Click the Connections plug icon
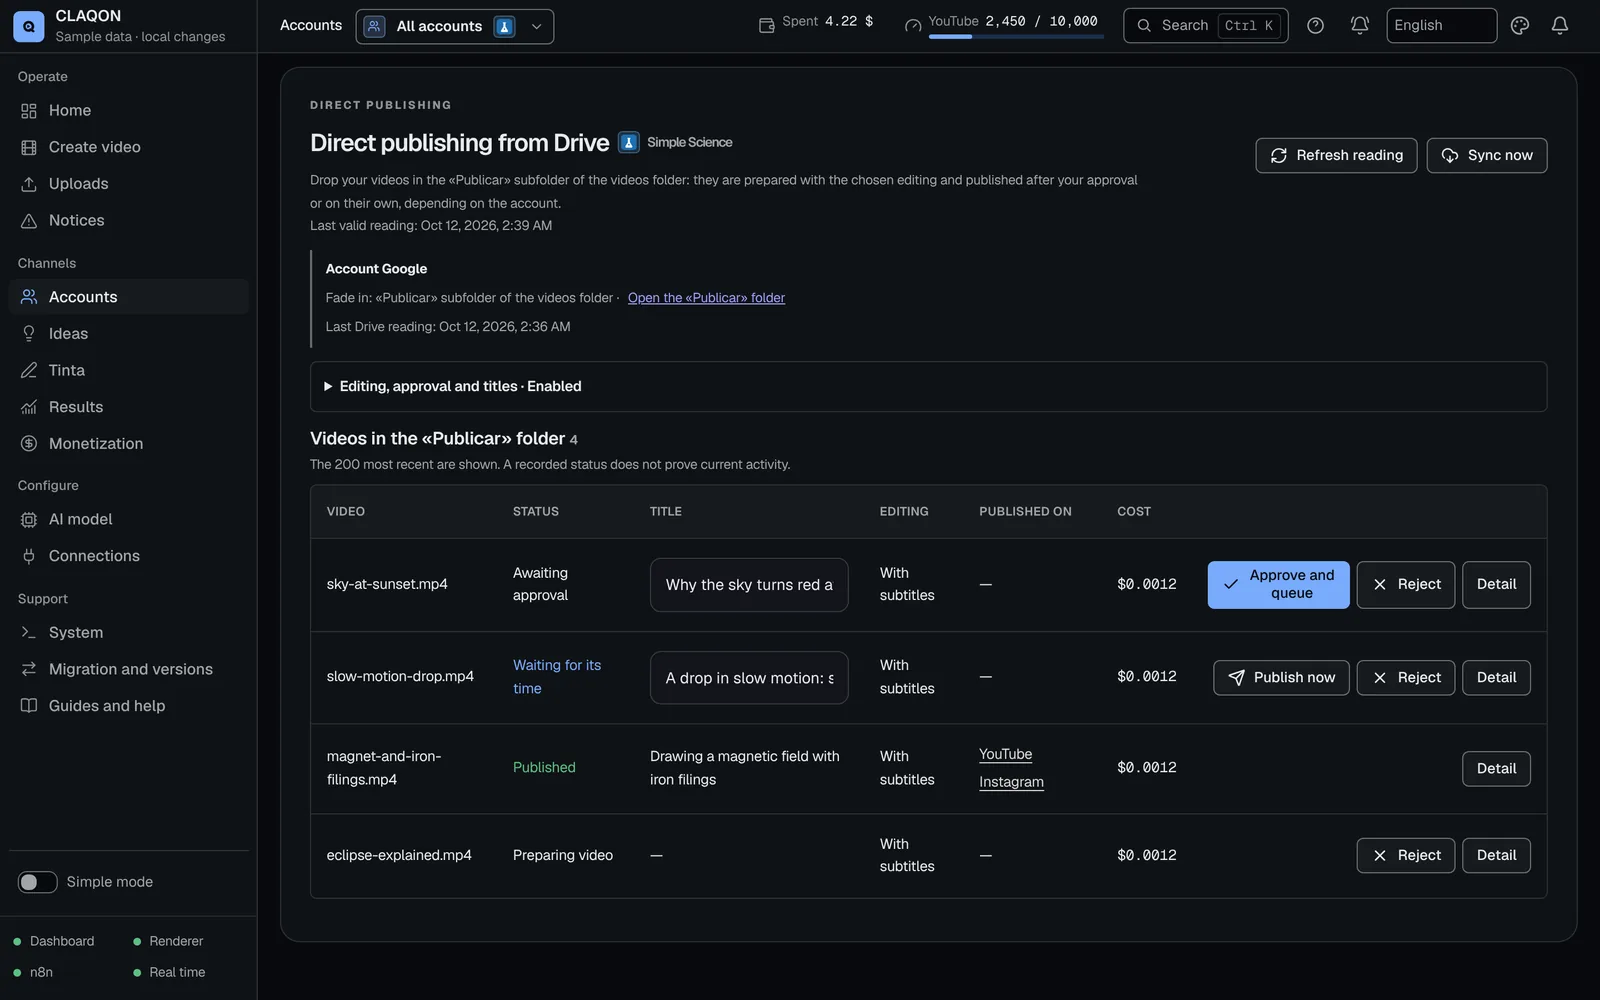 (x=29, y=556)
